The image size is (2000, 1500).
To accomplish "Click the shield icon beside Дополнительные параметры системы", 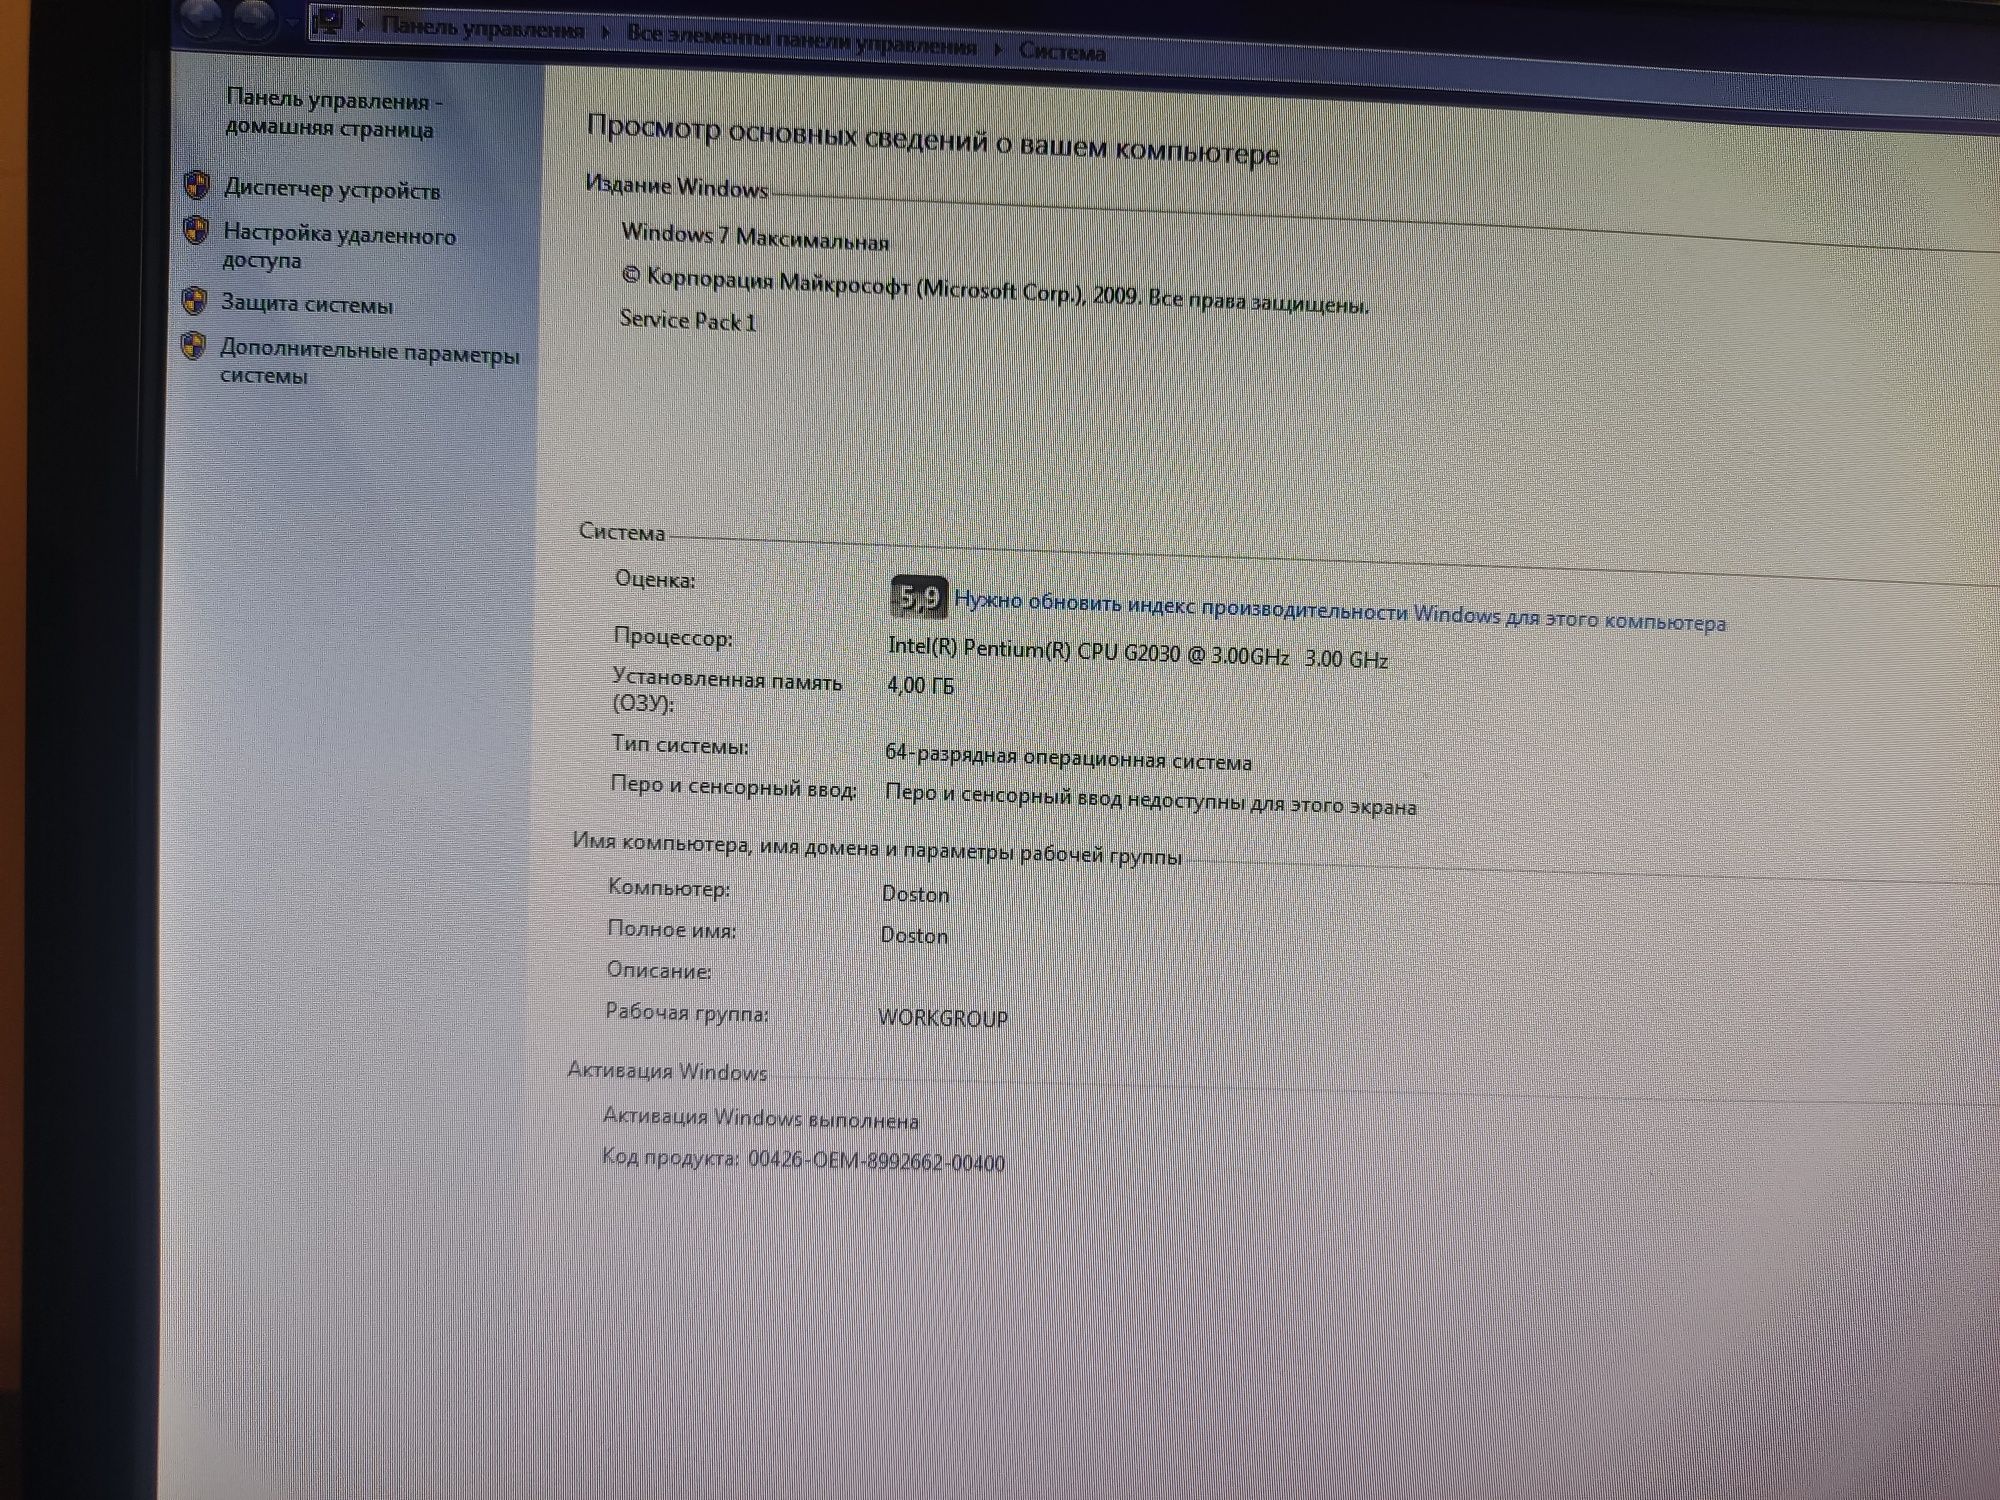I will click(193, 346).
